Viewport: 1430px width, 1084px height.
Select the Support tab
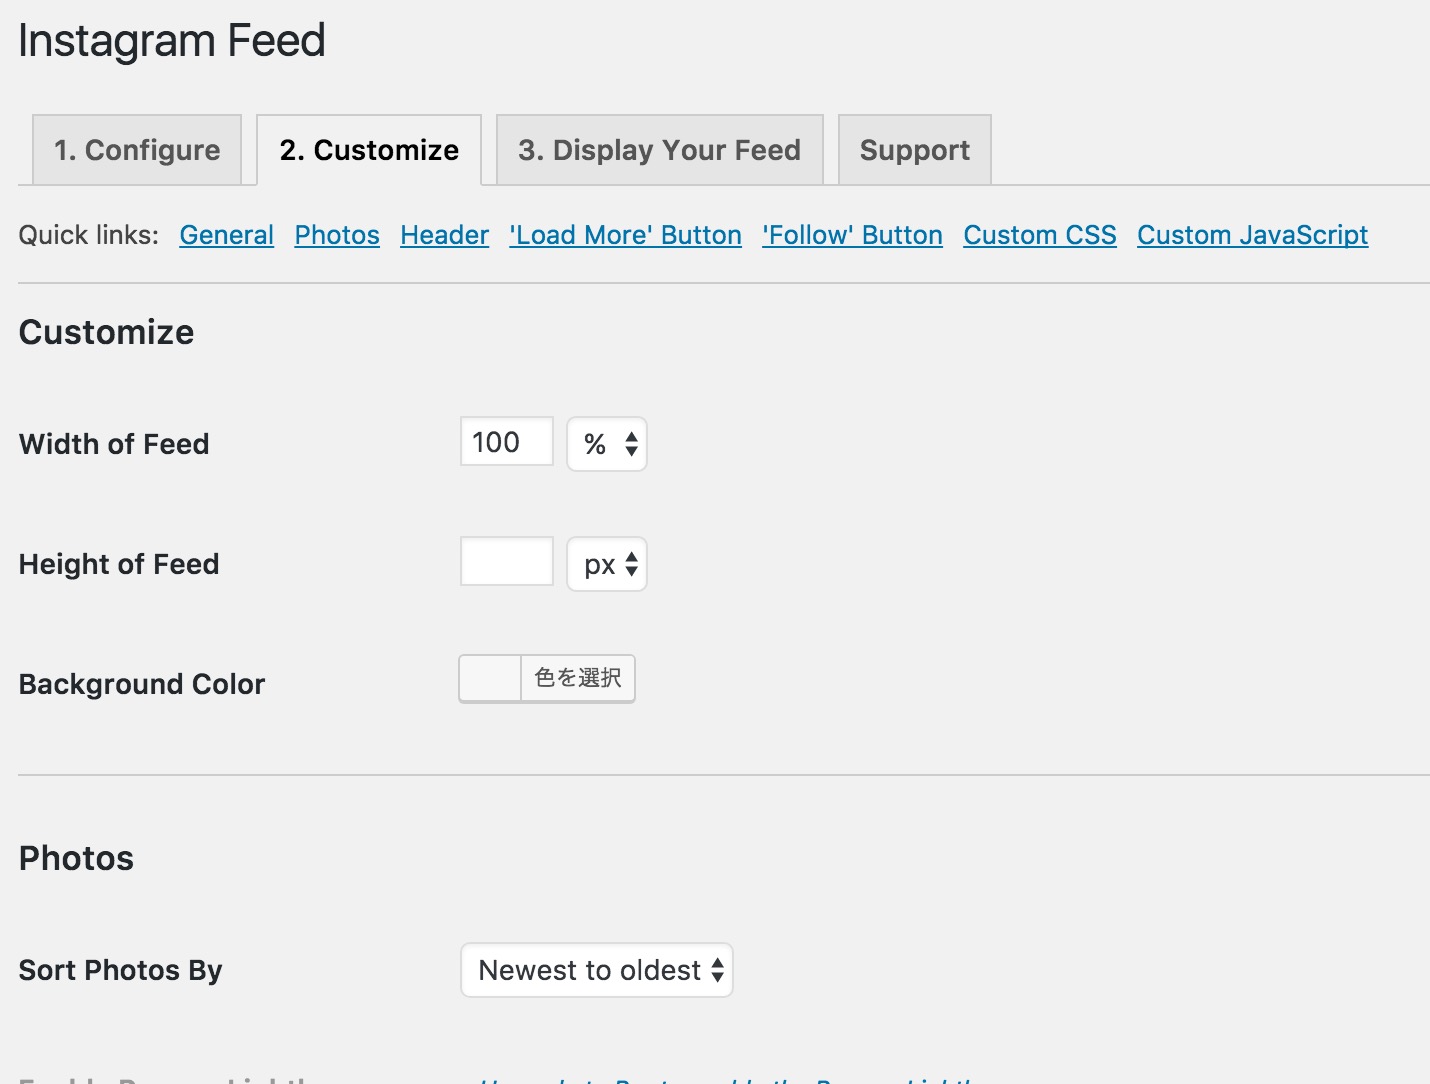tap(914, 150)
